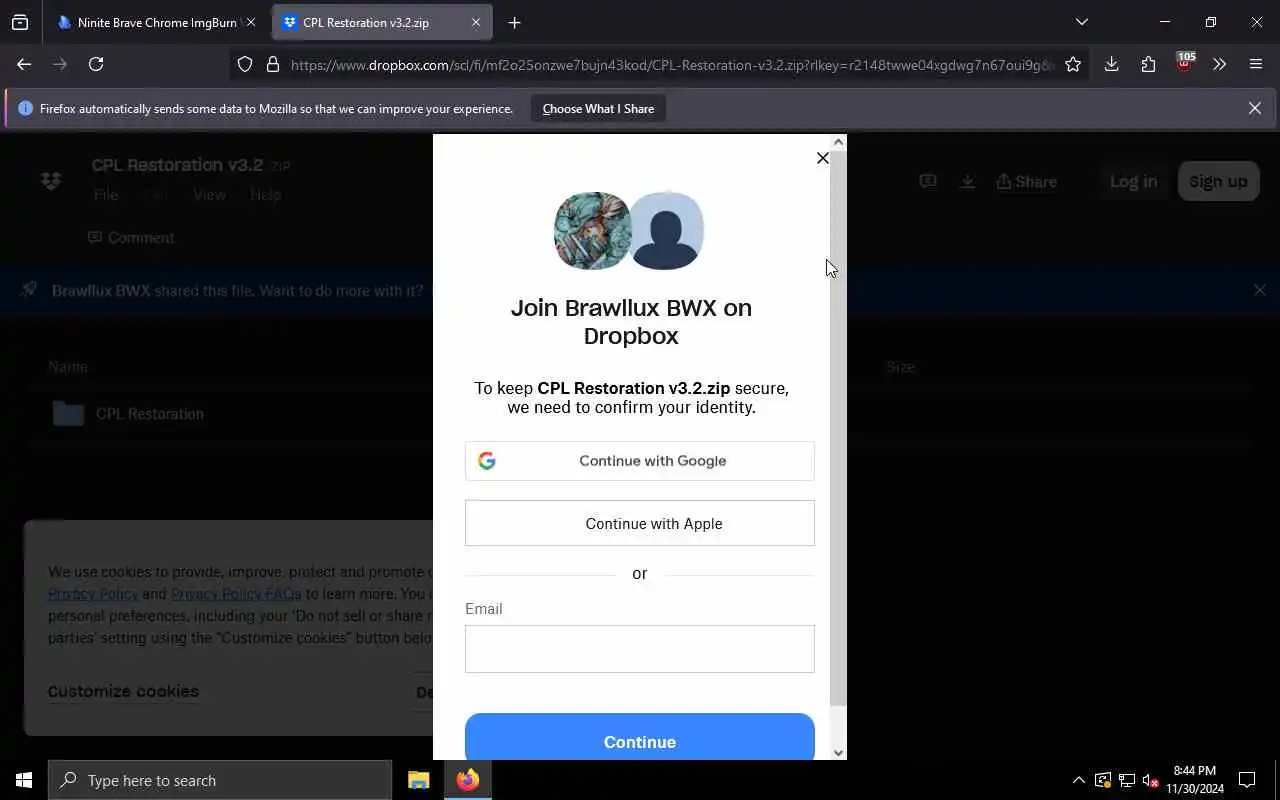Dismiss the Firefox data notification bar
The image size is (1280, 800).
tap(1254, 108)
